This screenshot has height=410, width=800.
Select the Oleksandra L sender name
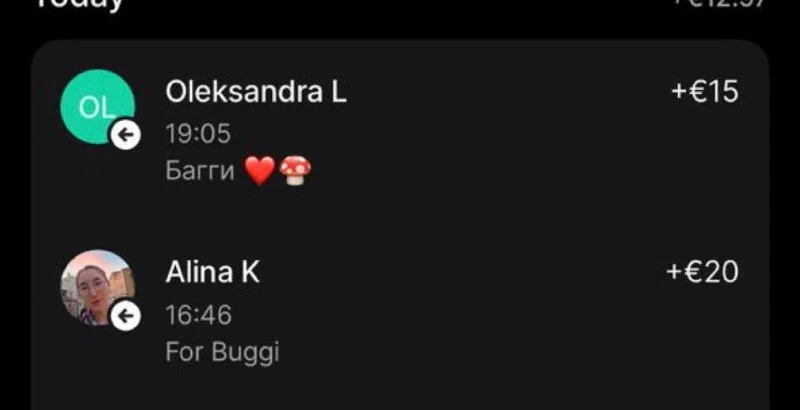pyautogui.click(x=256, y=93)
